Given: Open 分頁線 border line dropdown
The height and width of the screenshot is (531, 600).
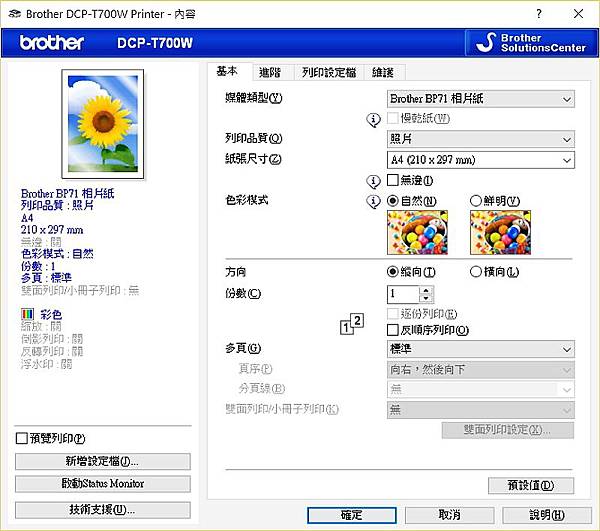Looking at the screenshot, I should click(x=481, y=389).
